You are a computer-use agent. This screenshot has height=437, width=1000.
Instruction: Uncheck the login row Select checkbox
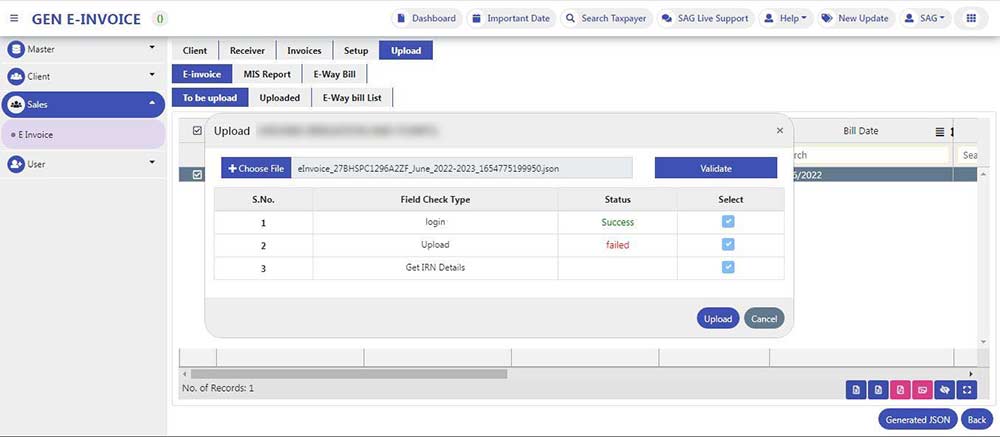pyautogui.click(x=728, y=222)
